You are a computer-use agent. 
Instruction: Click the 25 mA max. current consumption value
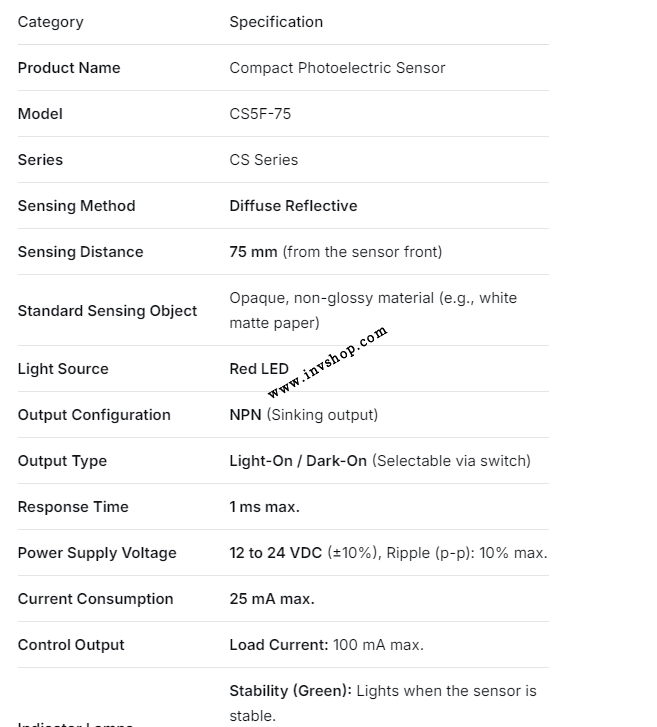pyautogui.click(x=272, y=599)
